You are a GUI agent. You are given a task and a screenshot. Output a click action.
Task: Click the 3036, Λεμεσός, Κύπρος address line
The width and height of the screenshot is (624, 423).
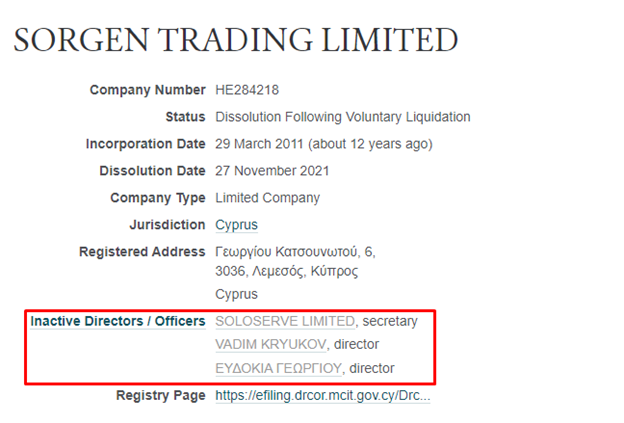[x=287, y=271]
